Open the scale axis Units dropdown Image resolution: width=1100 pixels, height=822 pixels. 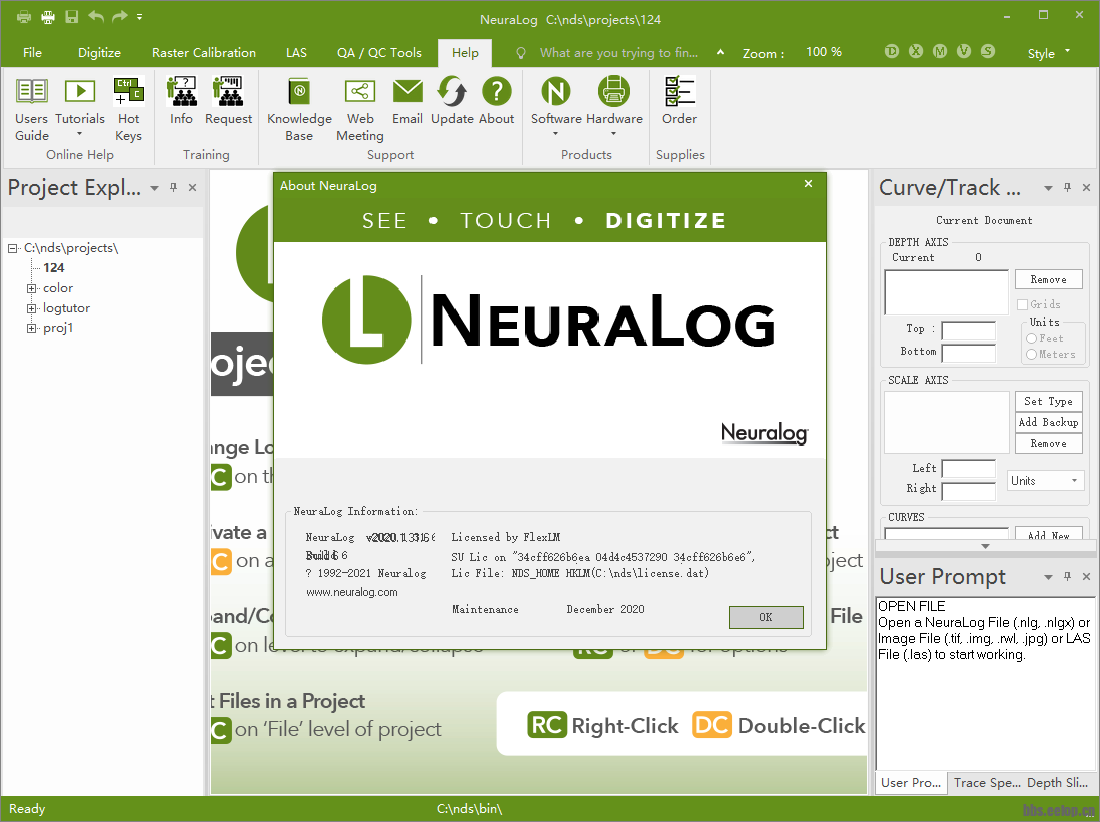click(1045, 481)
